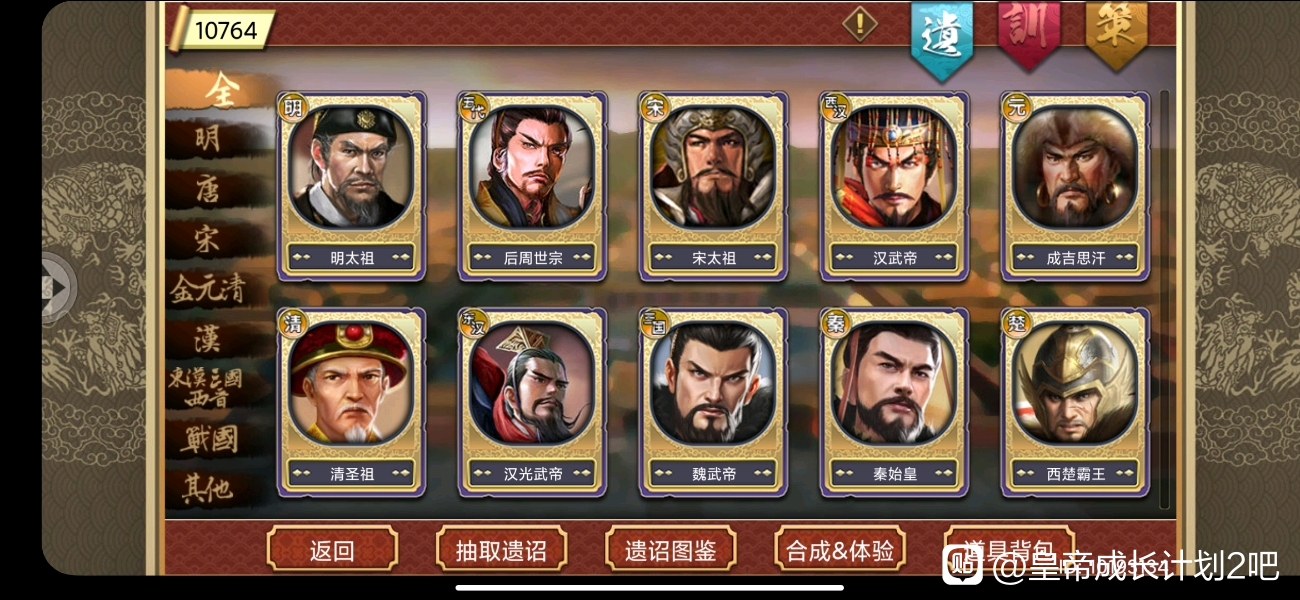
Task: Click the 抽取遗诏 button
Action: pos(501,550)
